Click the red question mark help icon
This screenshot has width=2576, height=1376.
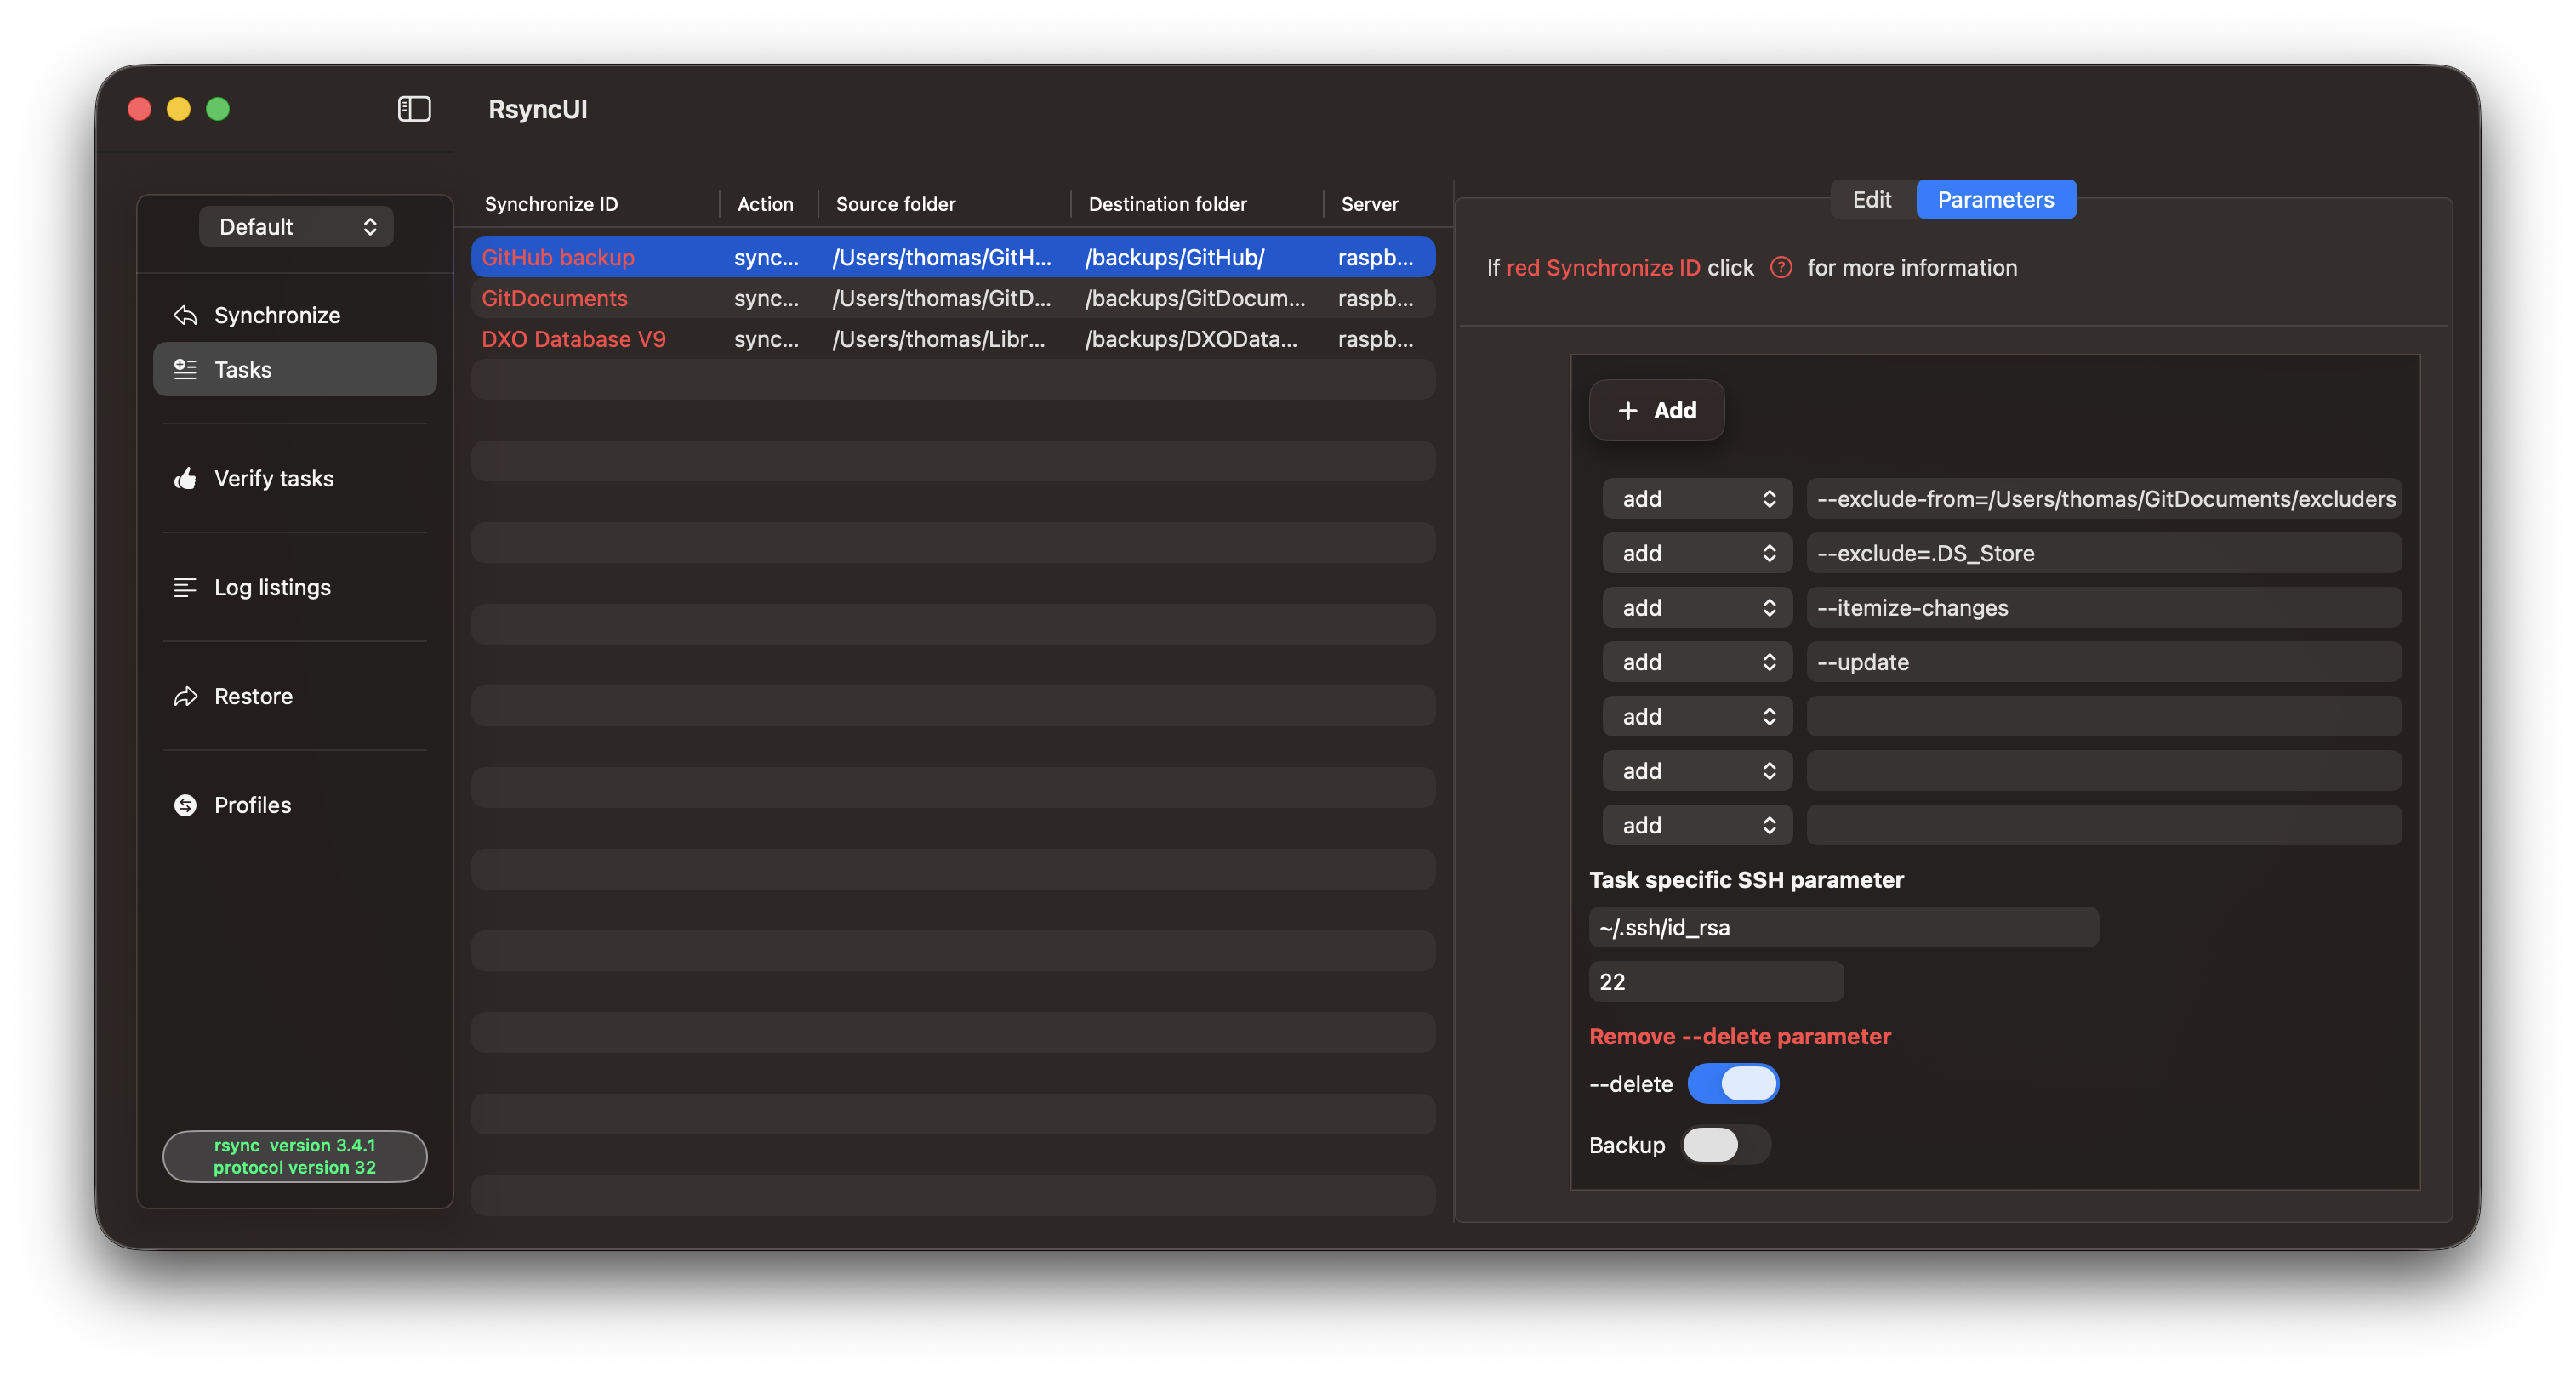coord(1781,267)
